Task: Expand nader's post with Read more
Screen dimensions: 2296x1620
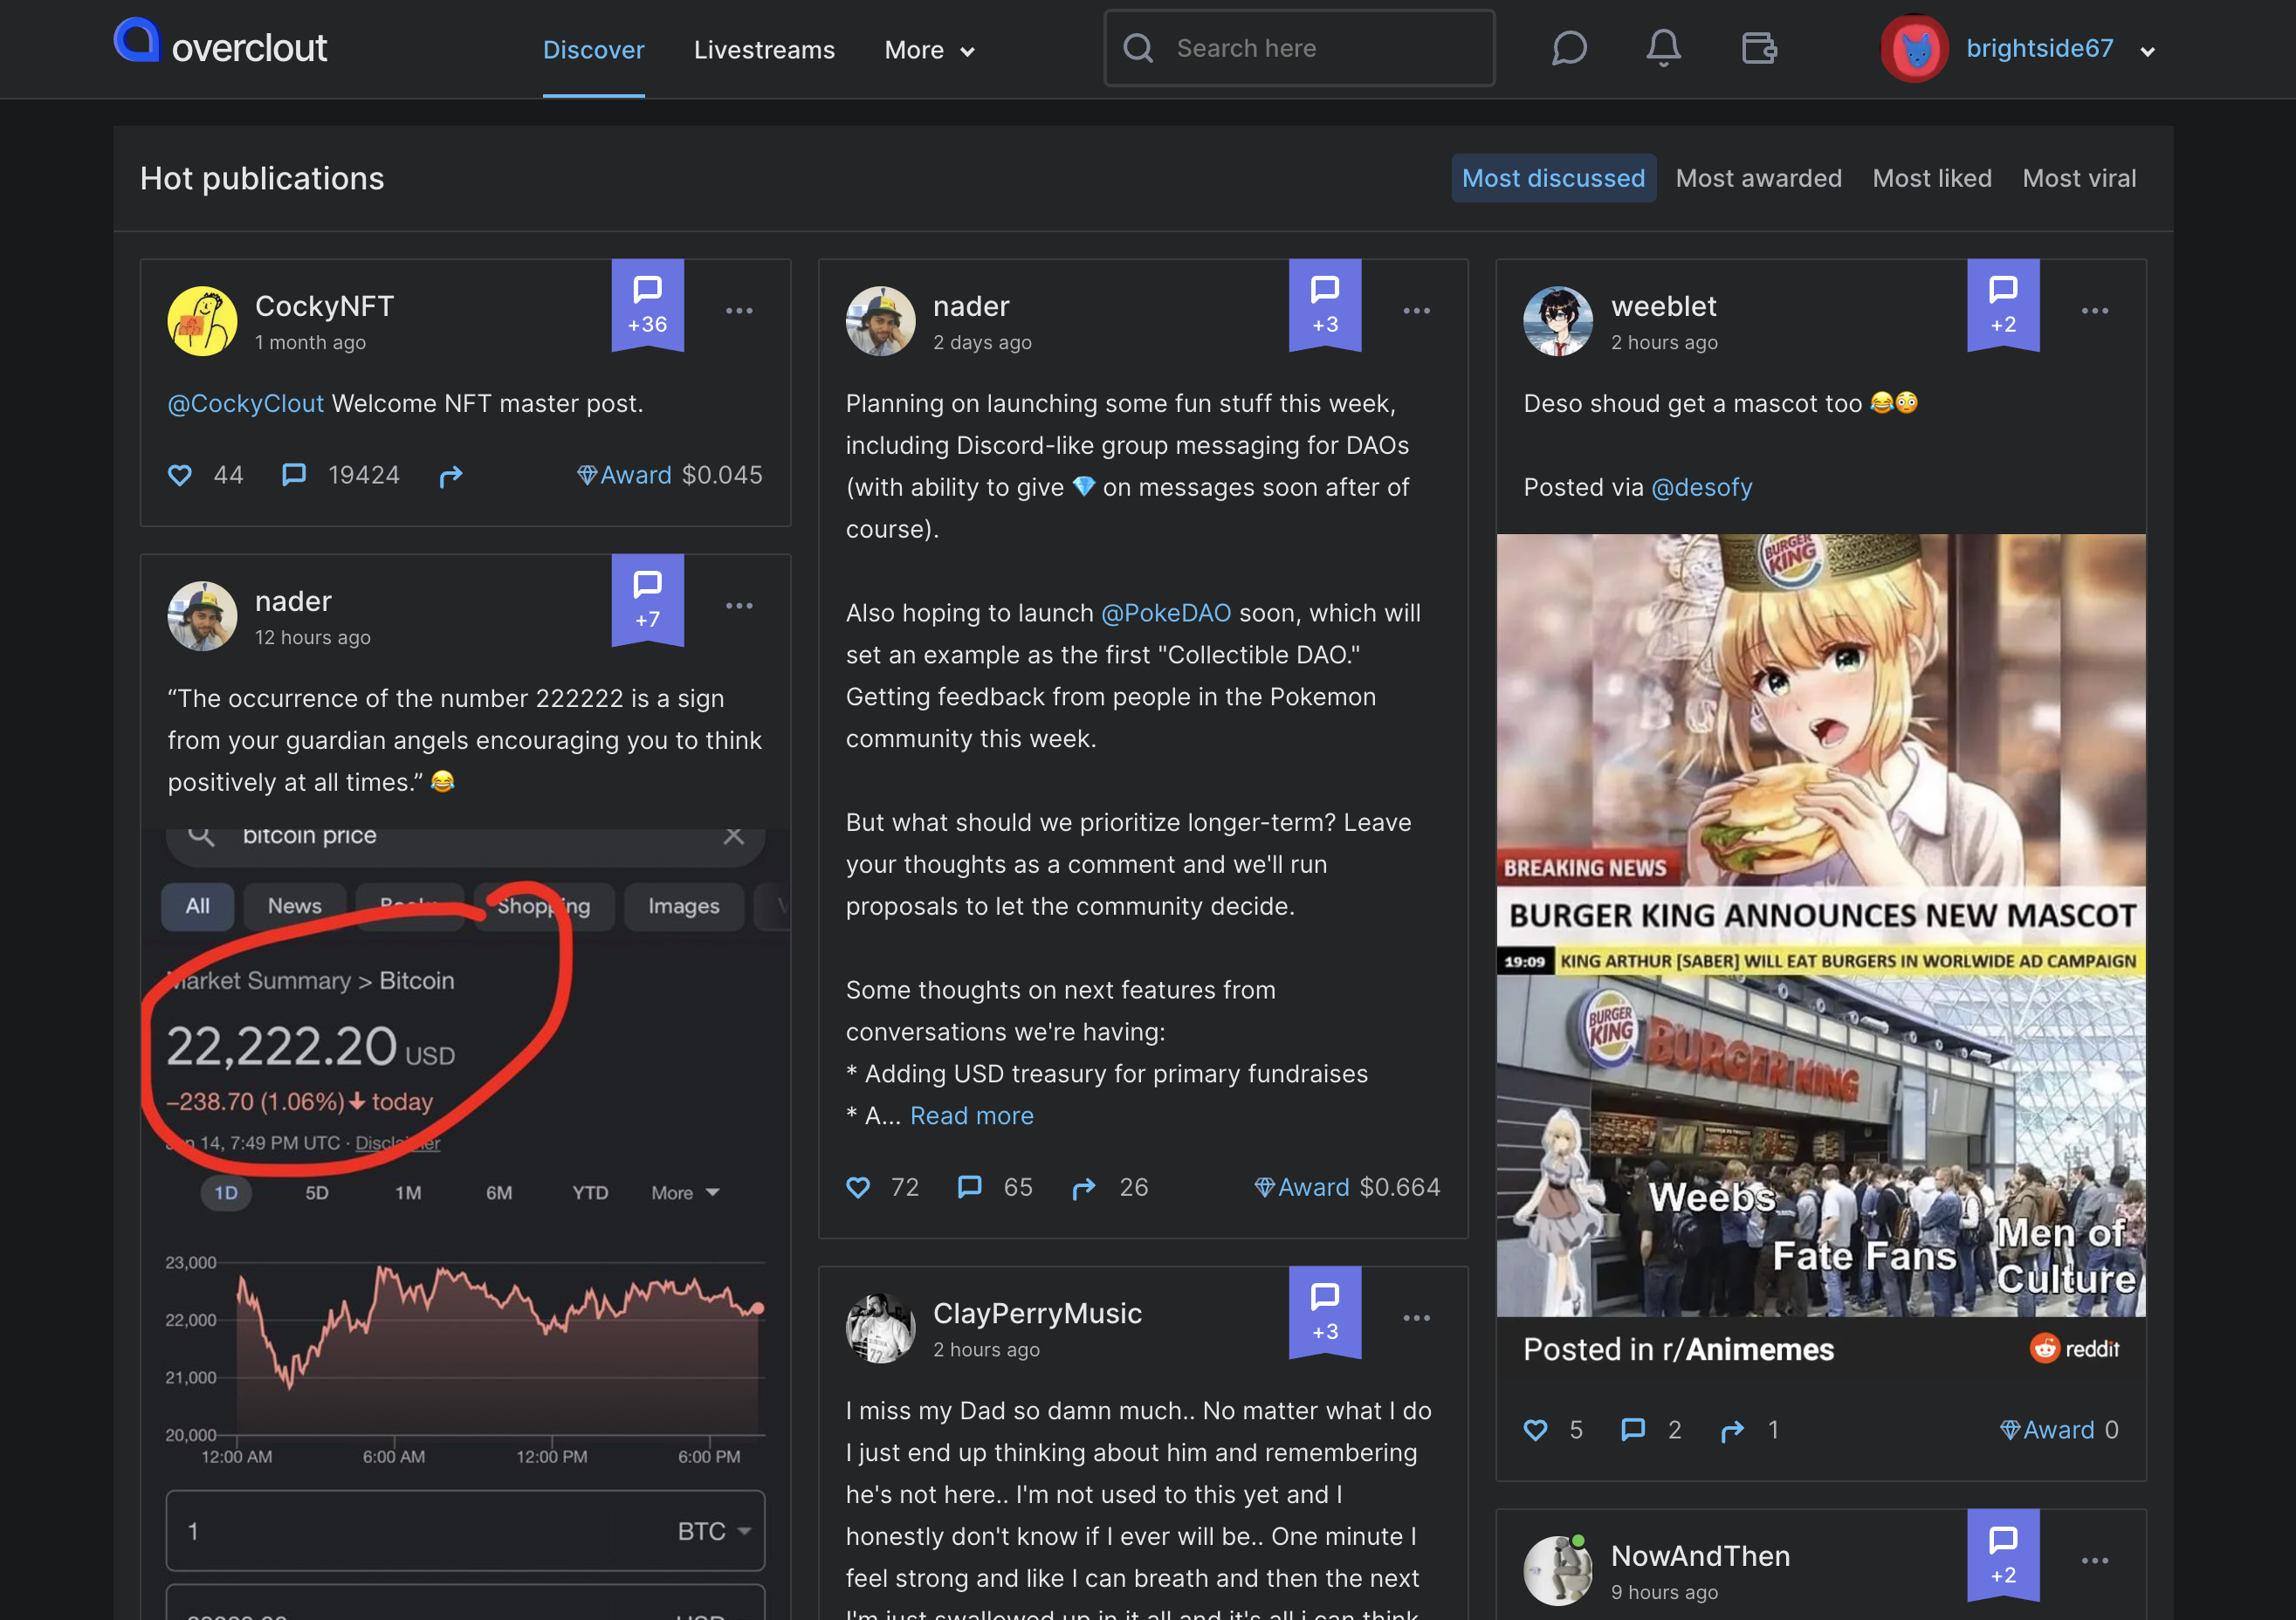Action: (x=972, y=1115)
